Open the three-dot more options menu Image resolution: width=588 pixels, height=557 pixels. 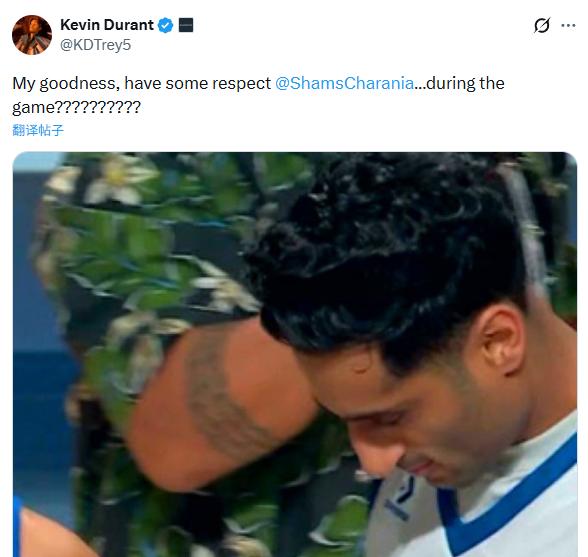(x=568, y=26)
